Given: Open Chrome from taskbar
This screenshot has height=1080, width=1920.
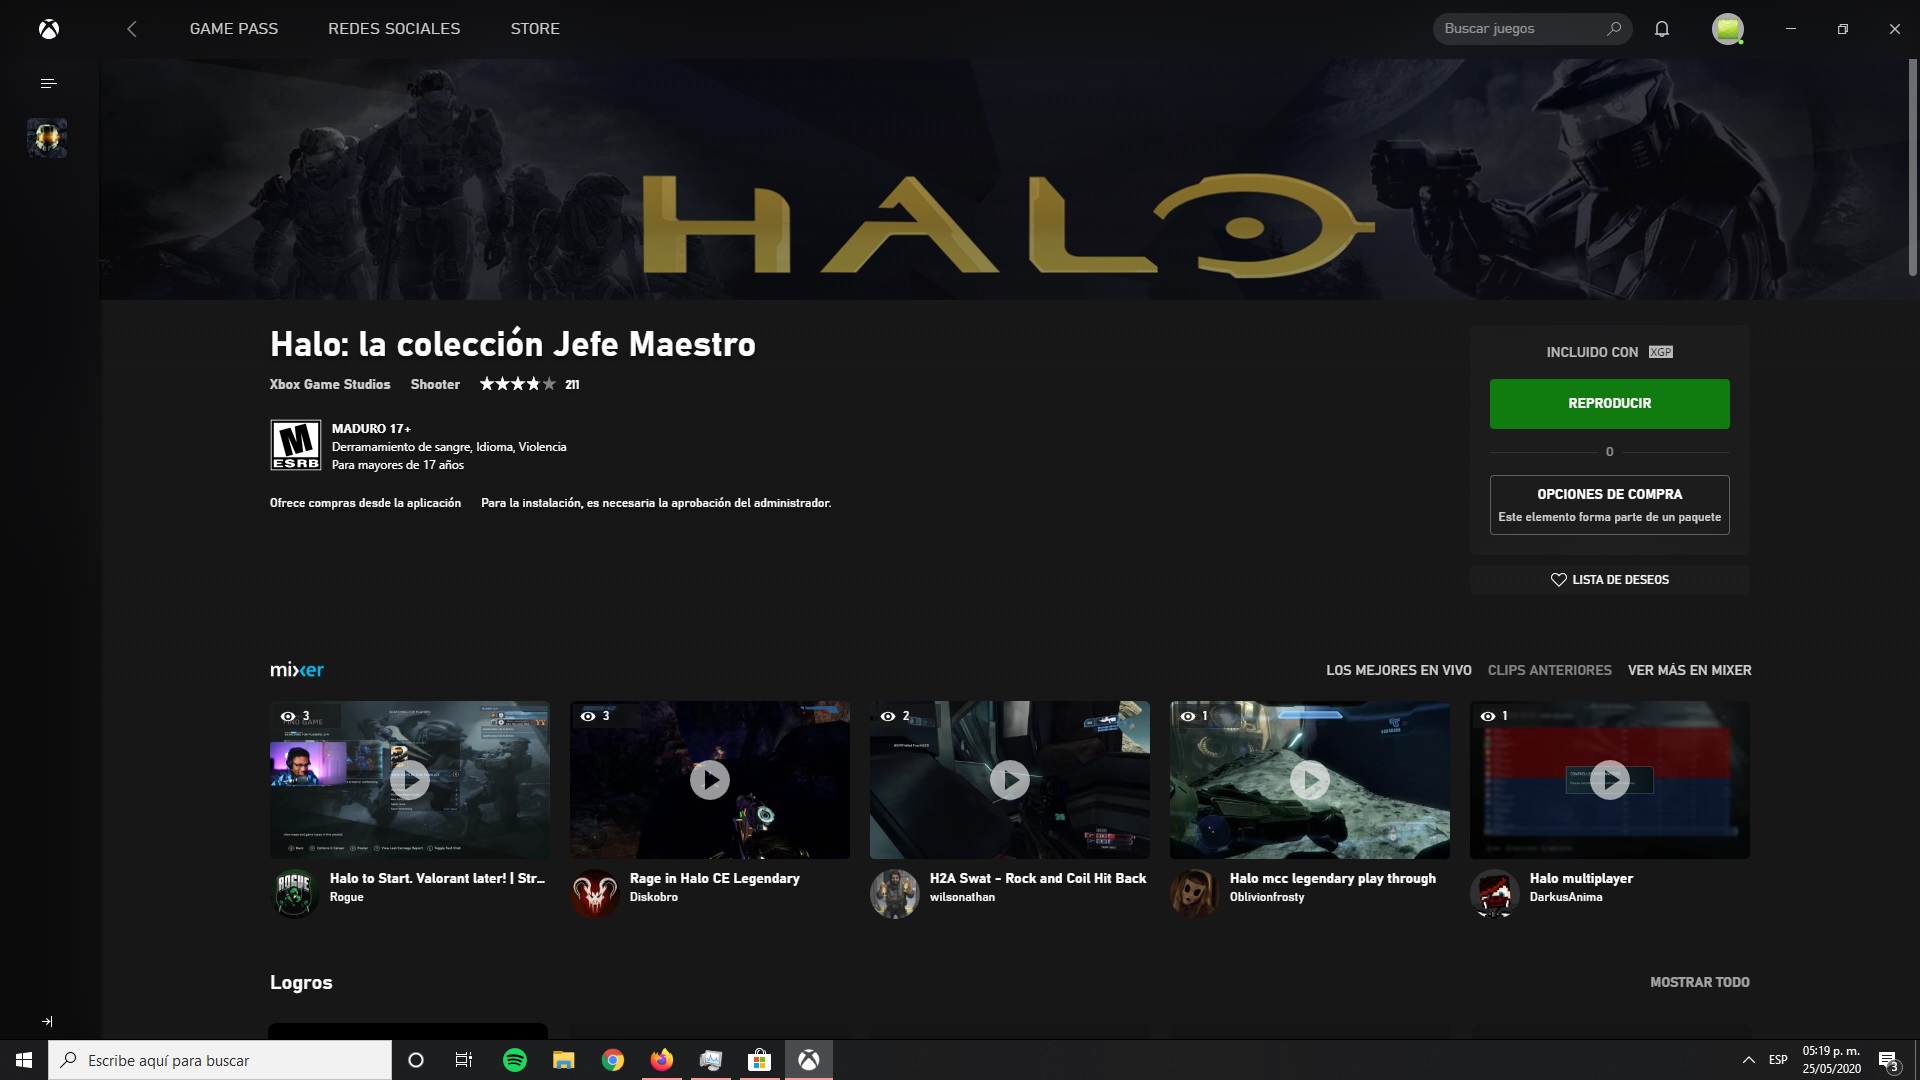Looking at the screenshot, I should click(613, 1060).
